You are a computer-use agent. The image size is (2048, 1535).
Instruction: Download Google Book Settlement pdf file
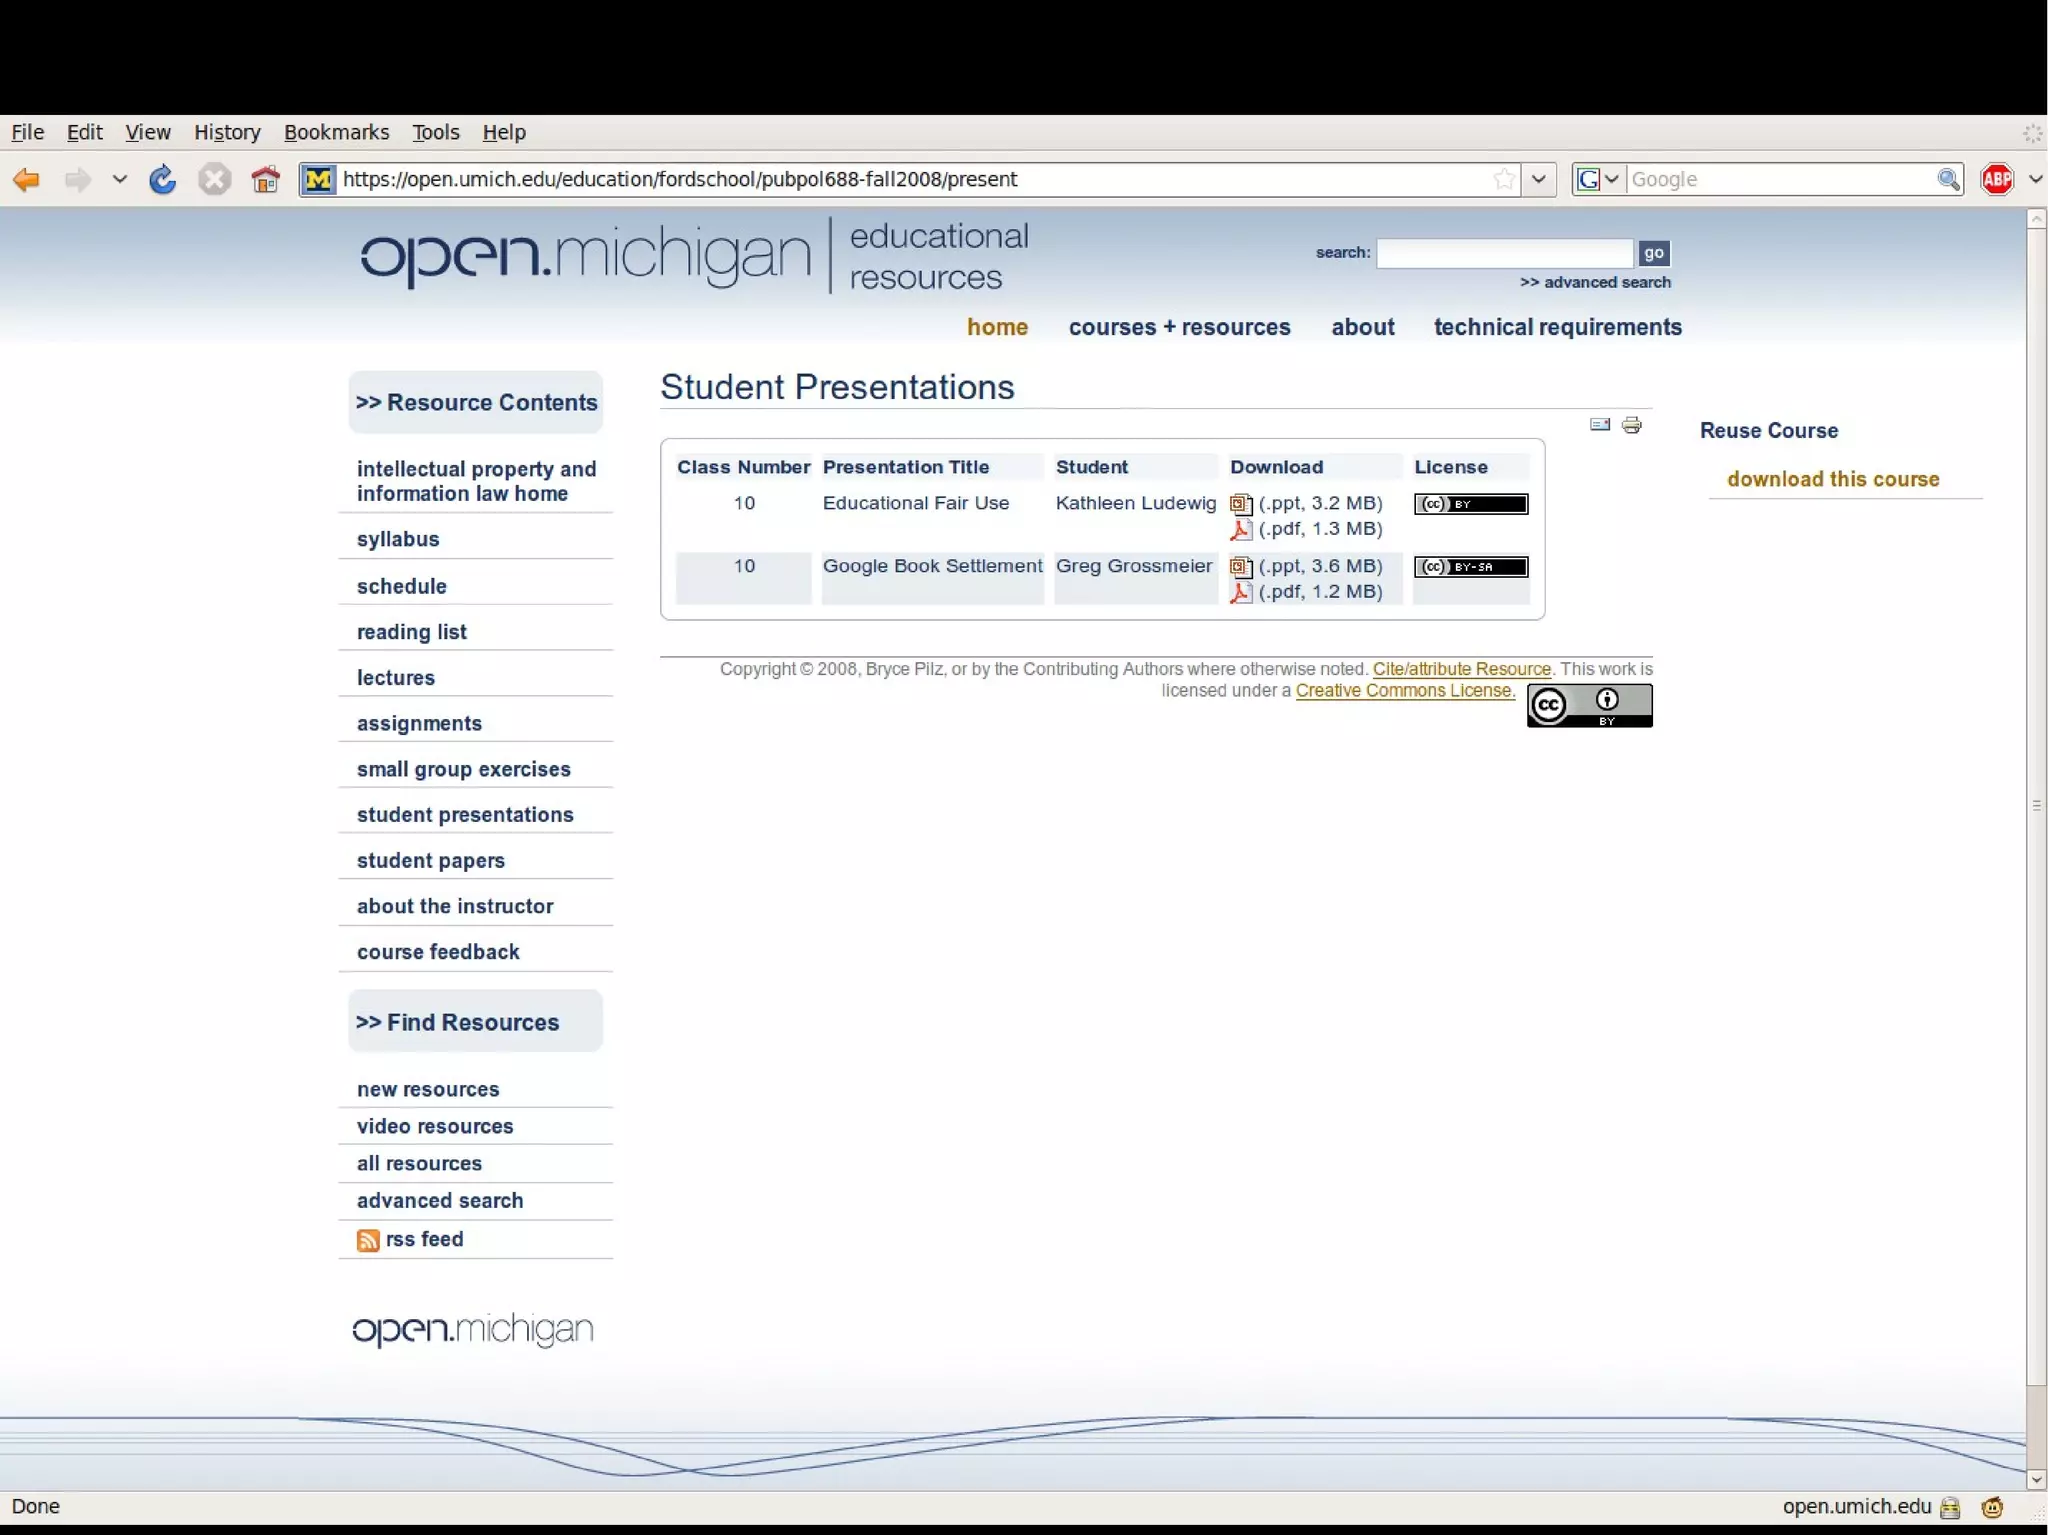pos(1319,592)
